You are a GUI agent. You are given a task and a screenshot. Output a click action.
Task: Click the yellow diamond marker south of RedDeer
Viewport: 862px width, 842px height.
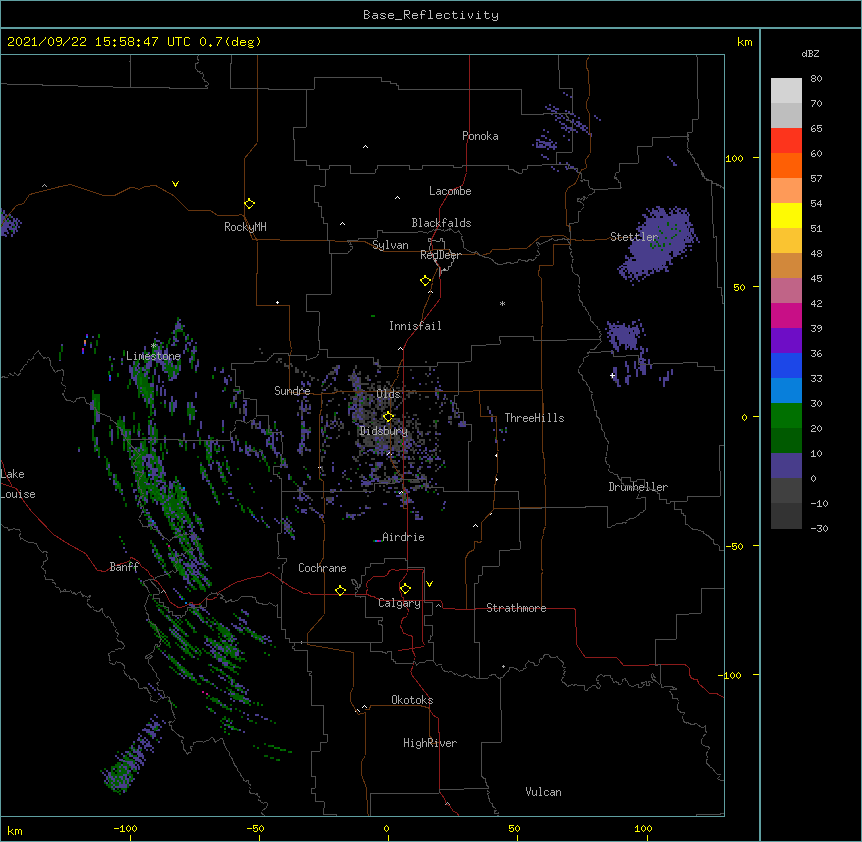[x=425, y=281]
